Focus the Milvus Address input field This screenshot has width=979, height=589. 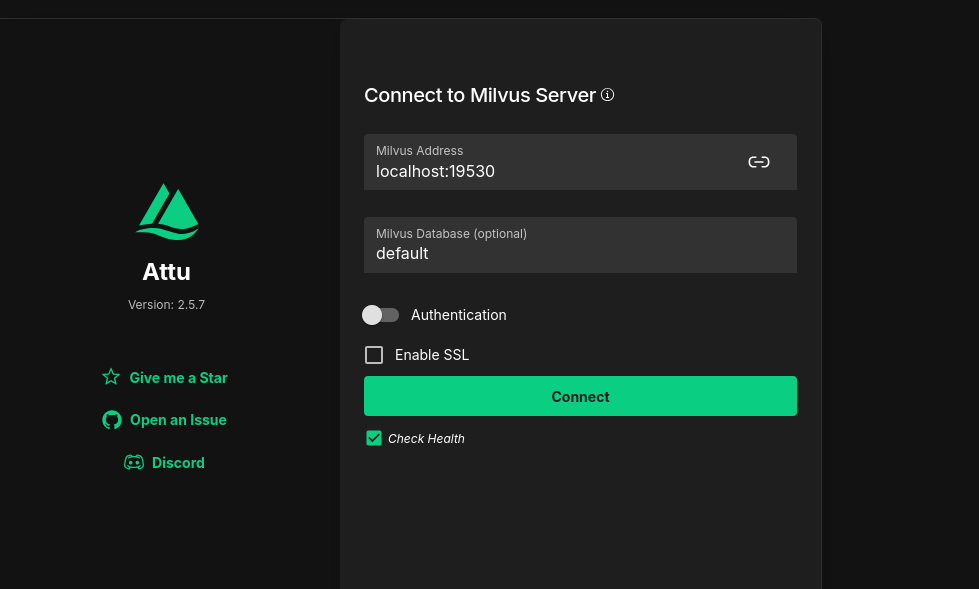580,162
